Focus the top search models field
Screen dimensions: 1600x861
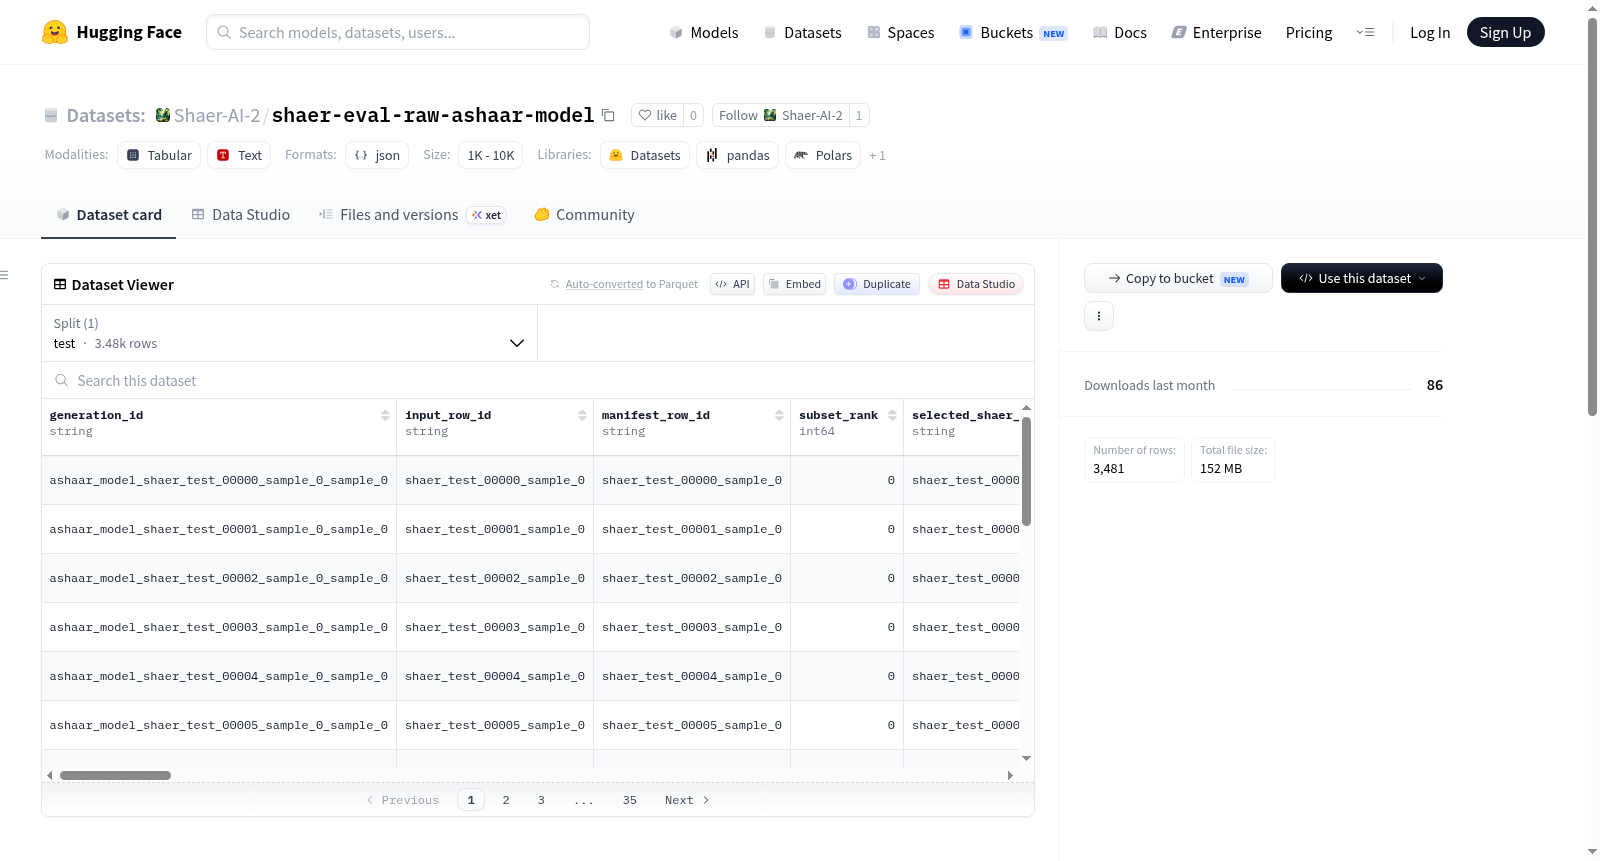pyautogui.click(x=398, y=32)
